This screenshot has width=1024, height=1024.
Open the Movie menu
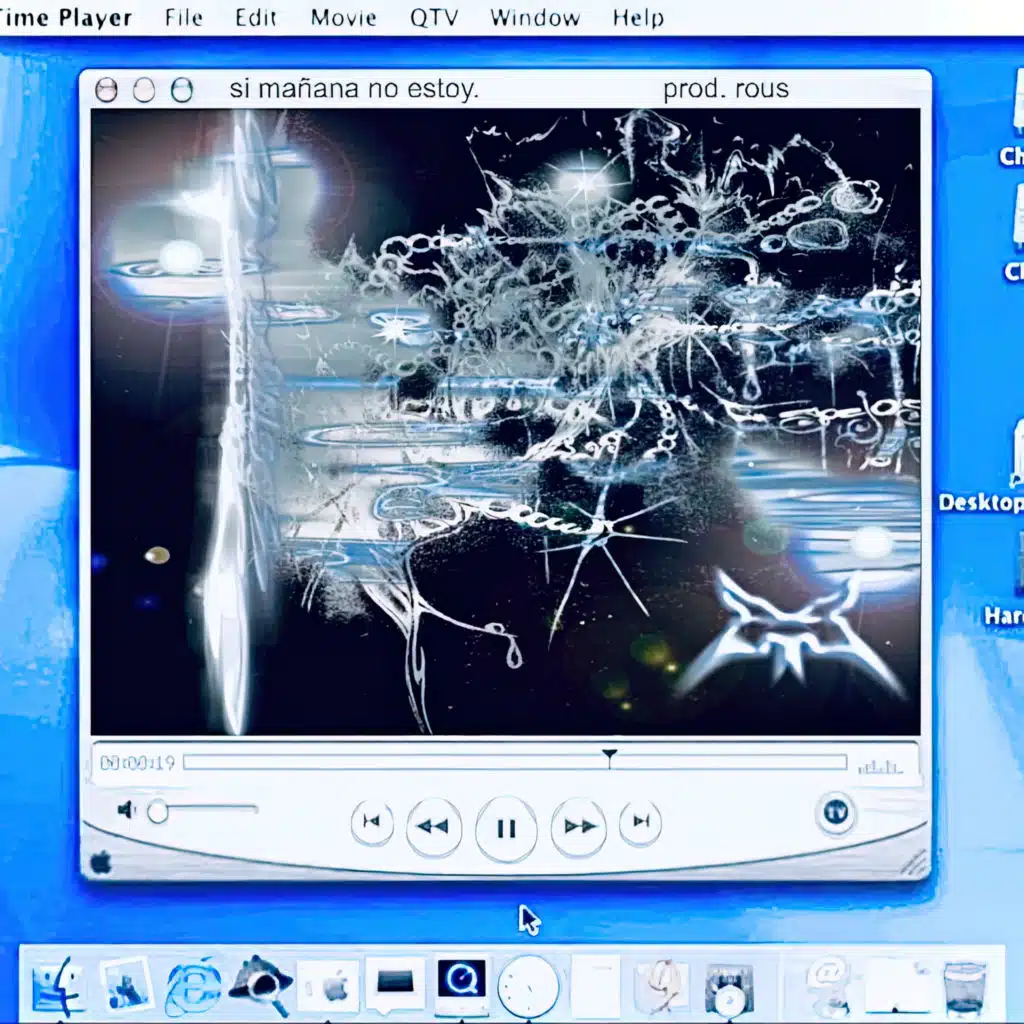tap(345, 17)
